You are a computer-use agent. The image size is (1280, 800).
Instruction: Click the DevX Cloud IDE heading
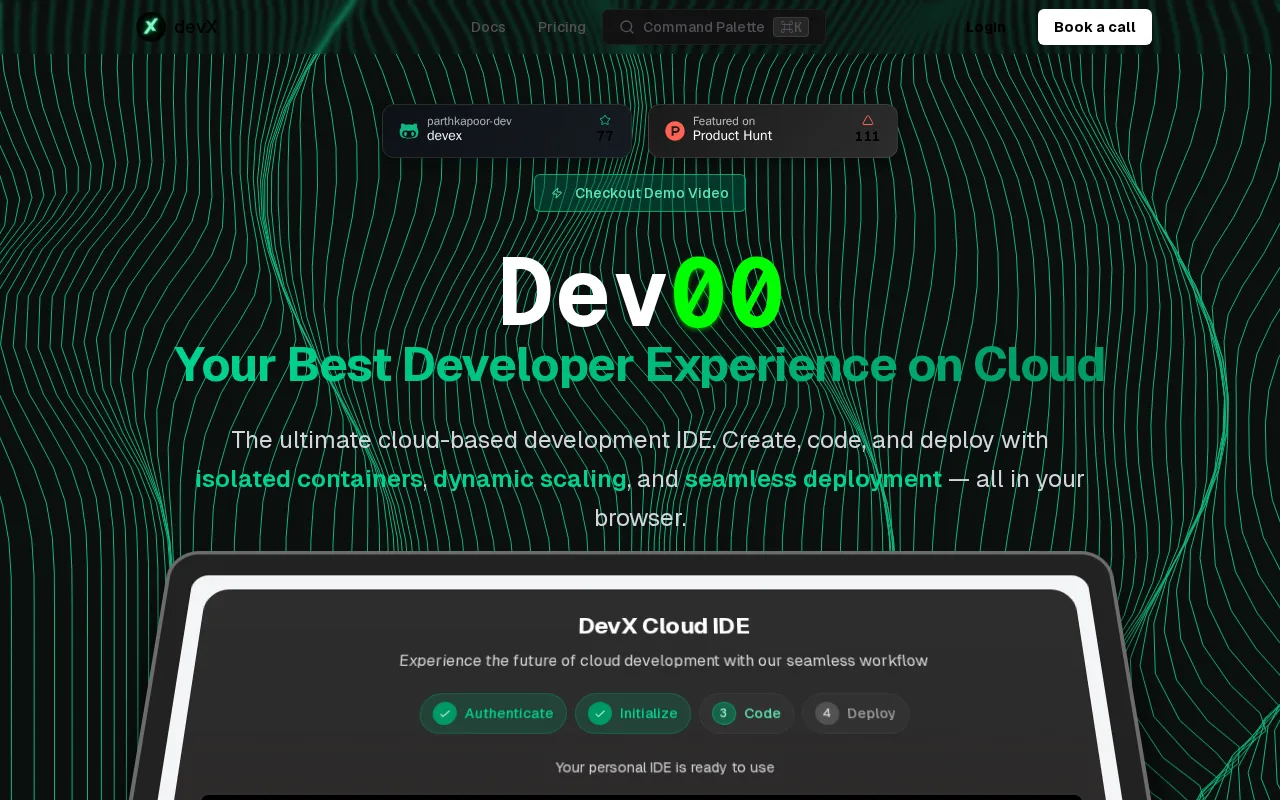point(664,626)
